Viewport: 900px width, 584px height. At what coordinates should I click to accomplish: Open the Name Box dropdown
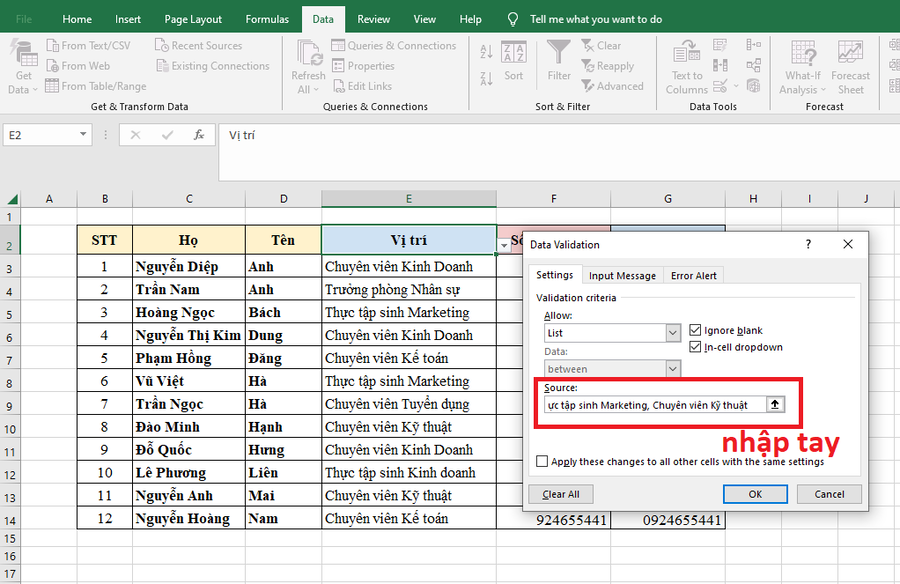[x=83, y=134]
